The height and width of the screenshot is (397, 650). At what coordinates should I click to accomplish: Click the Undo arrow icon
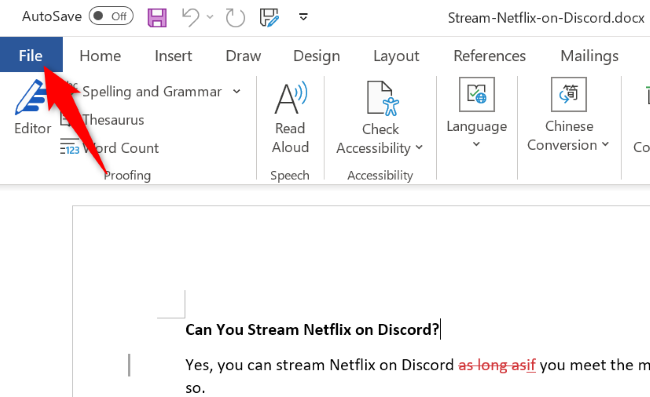(x=190, y=17)
